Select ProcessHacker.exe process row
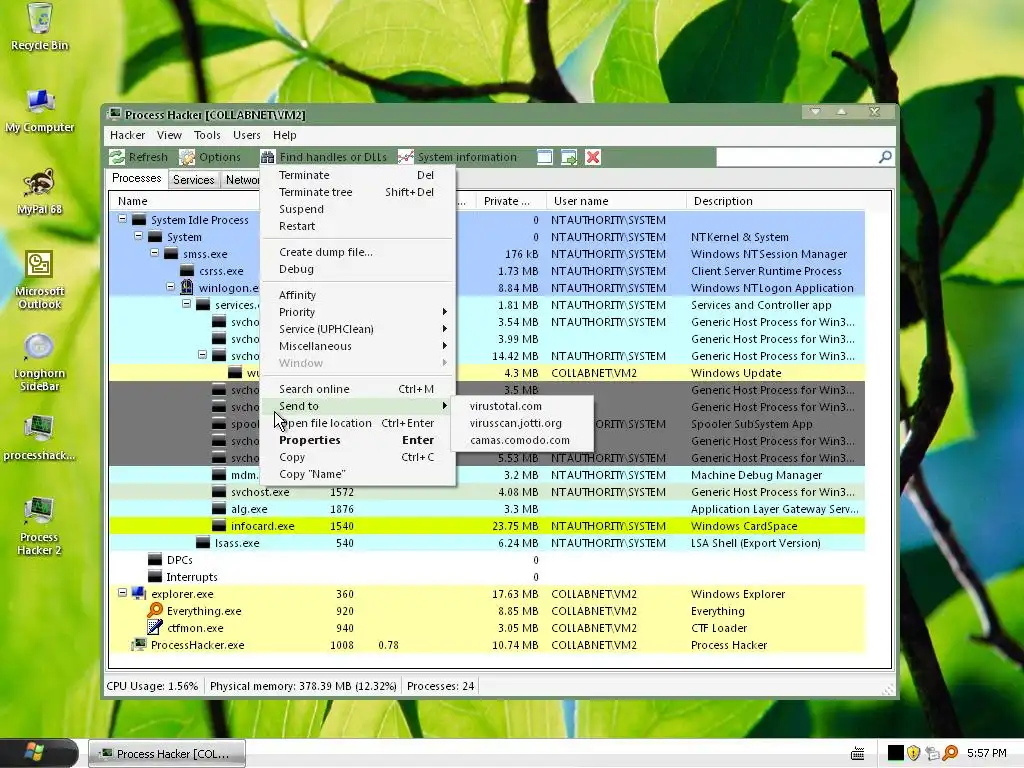This screenshot has height=768, width=1024. click(x=487, y=645)
